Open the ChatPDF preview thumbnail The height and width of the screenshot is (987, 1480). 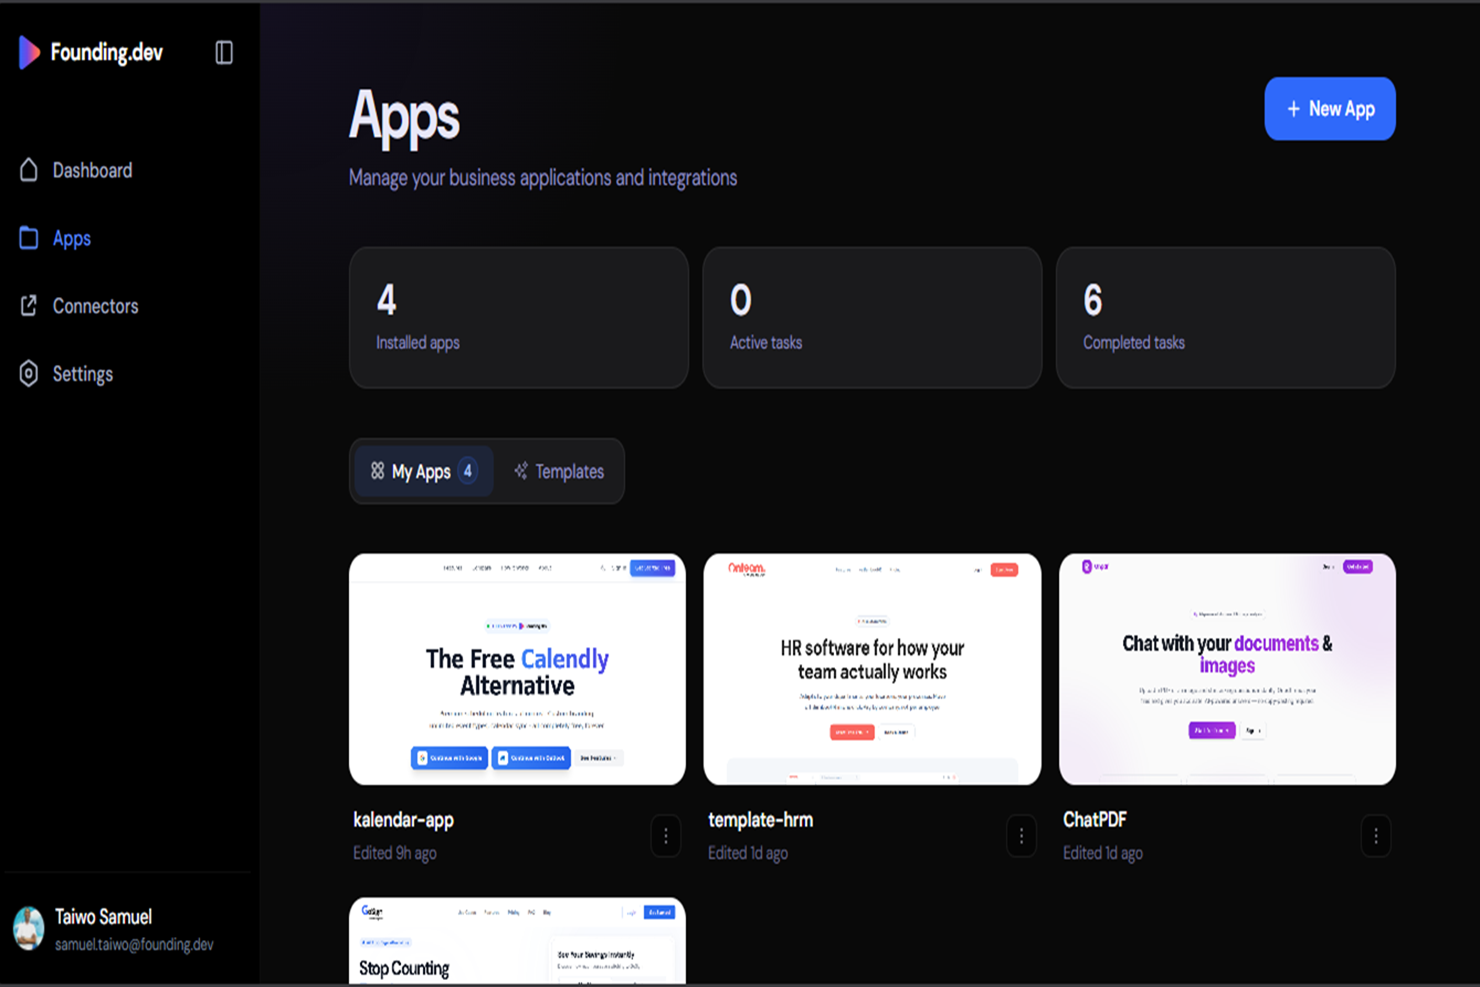click(1227, 669)
